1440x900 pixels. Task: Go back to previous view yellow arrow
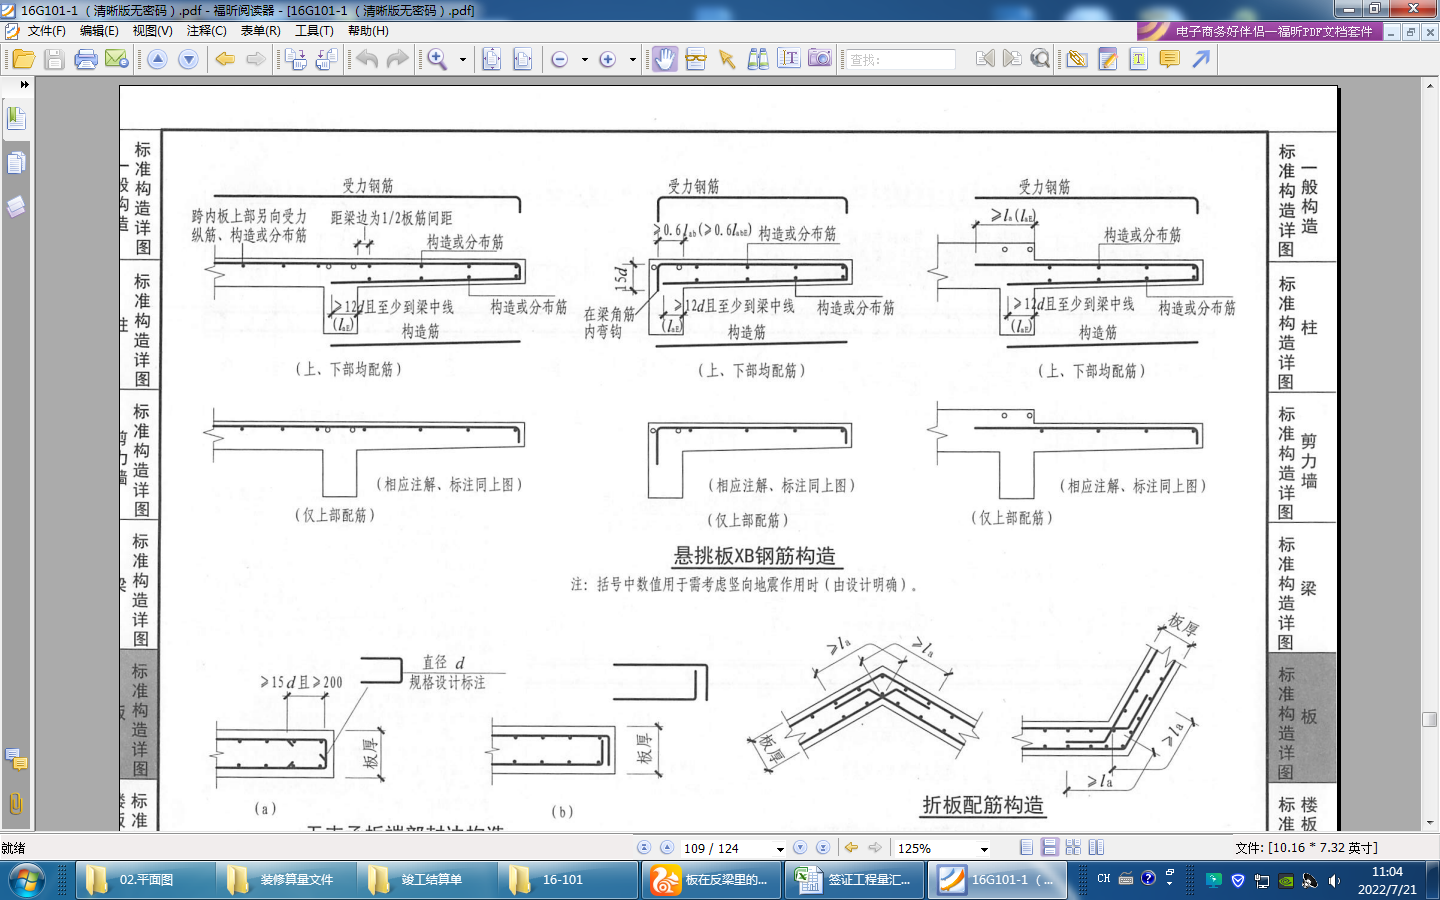coord(226,59)
